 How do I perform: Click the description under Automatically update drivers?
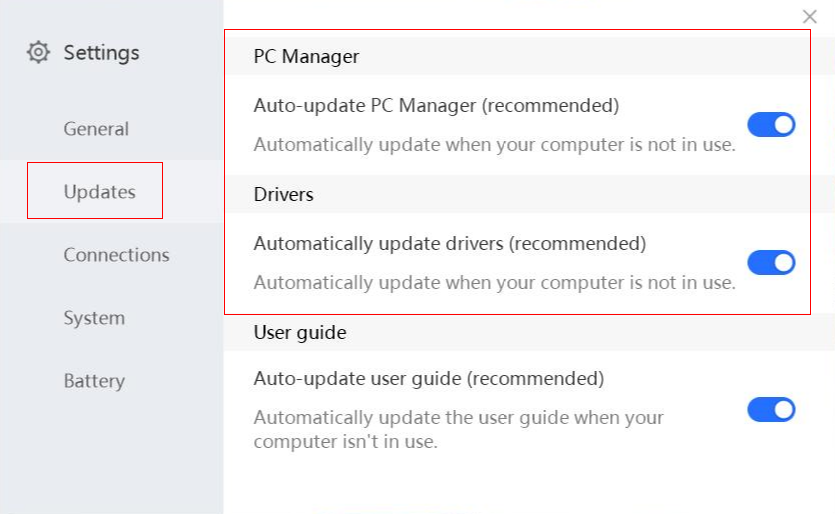click(494, 282)
